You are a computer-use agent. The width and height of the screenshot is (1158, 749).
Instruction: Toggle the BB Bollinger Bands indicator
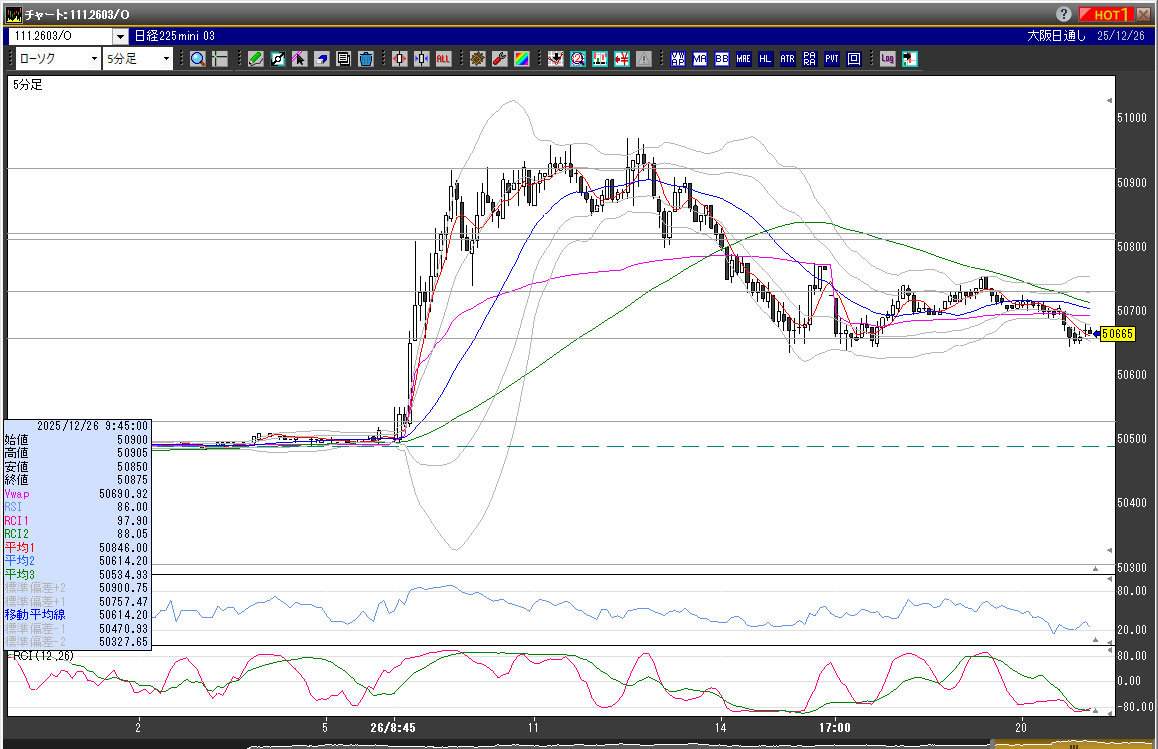pyautogui.click(x=721, y=59)
